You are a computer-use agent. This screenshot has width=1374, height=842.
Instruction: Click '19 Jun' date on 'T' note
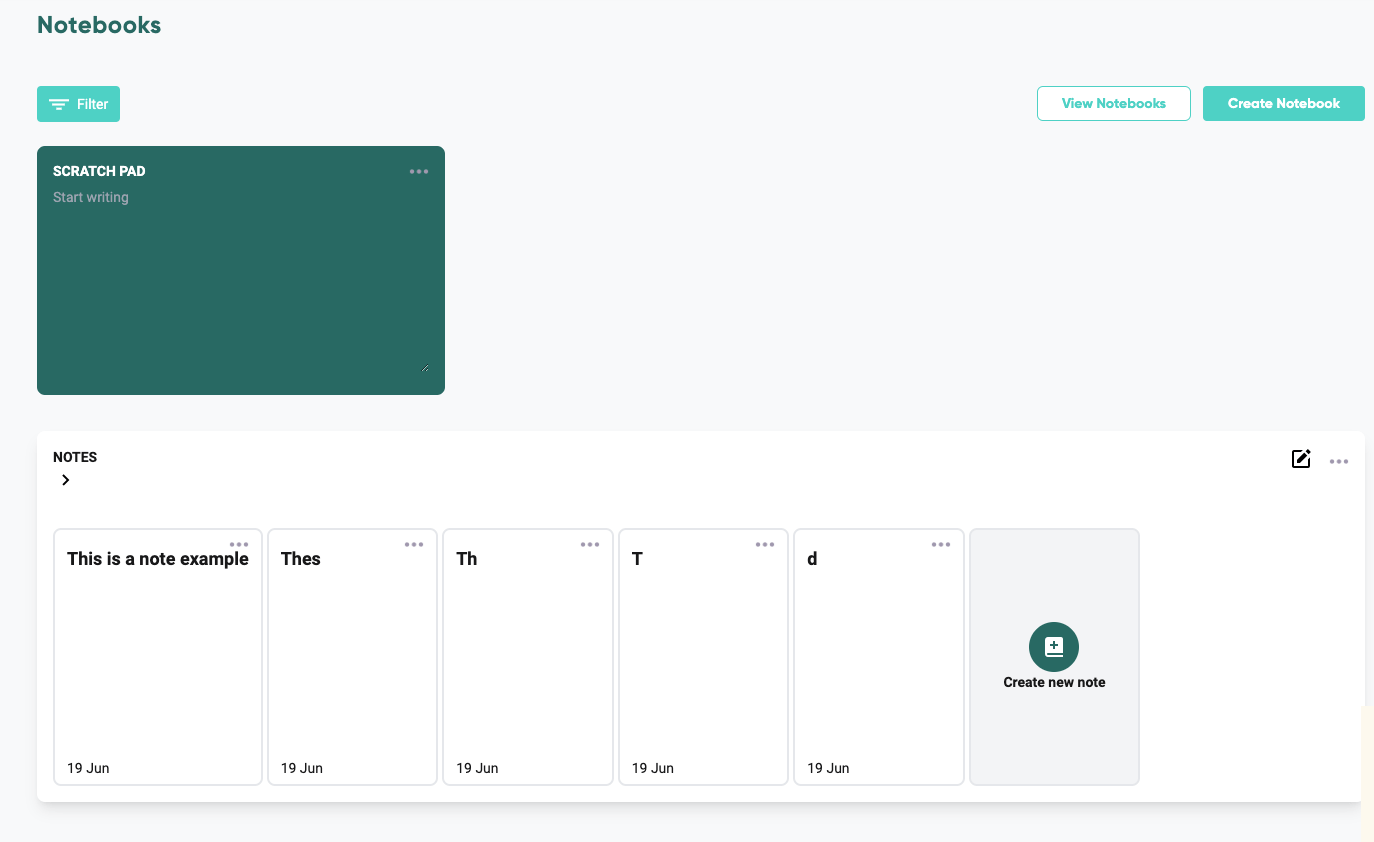click(x=653, y=768)
